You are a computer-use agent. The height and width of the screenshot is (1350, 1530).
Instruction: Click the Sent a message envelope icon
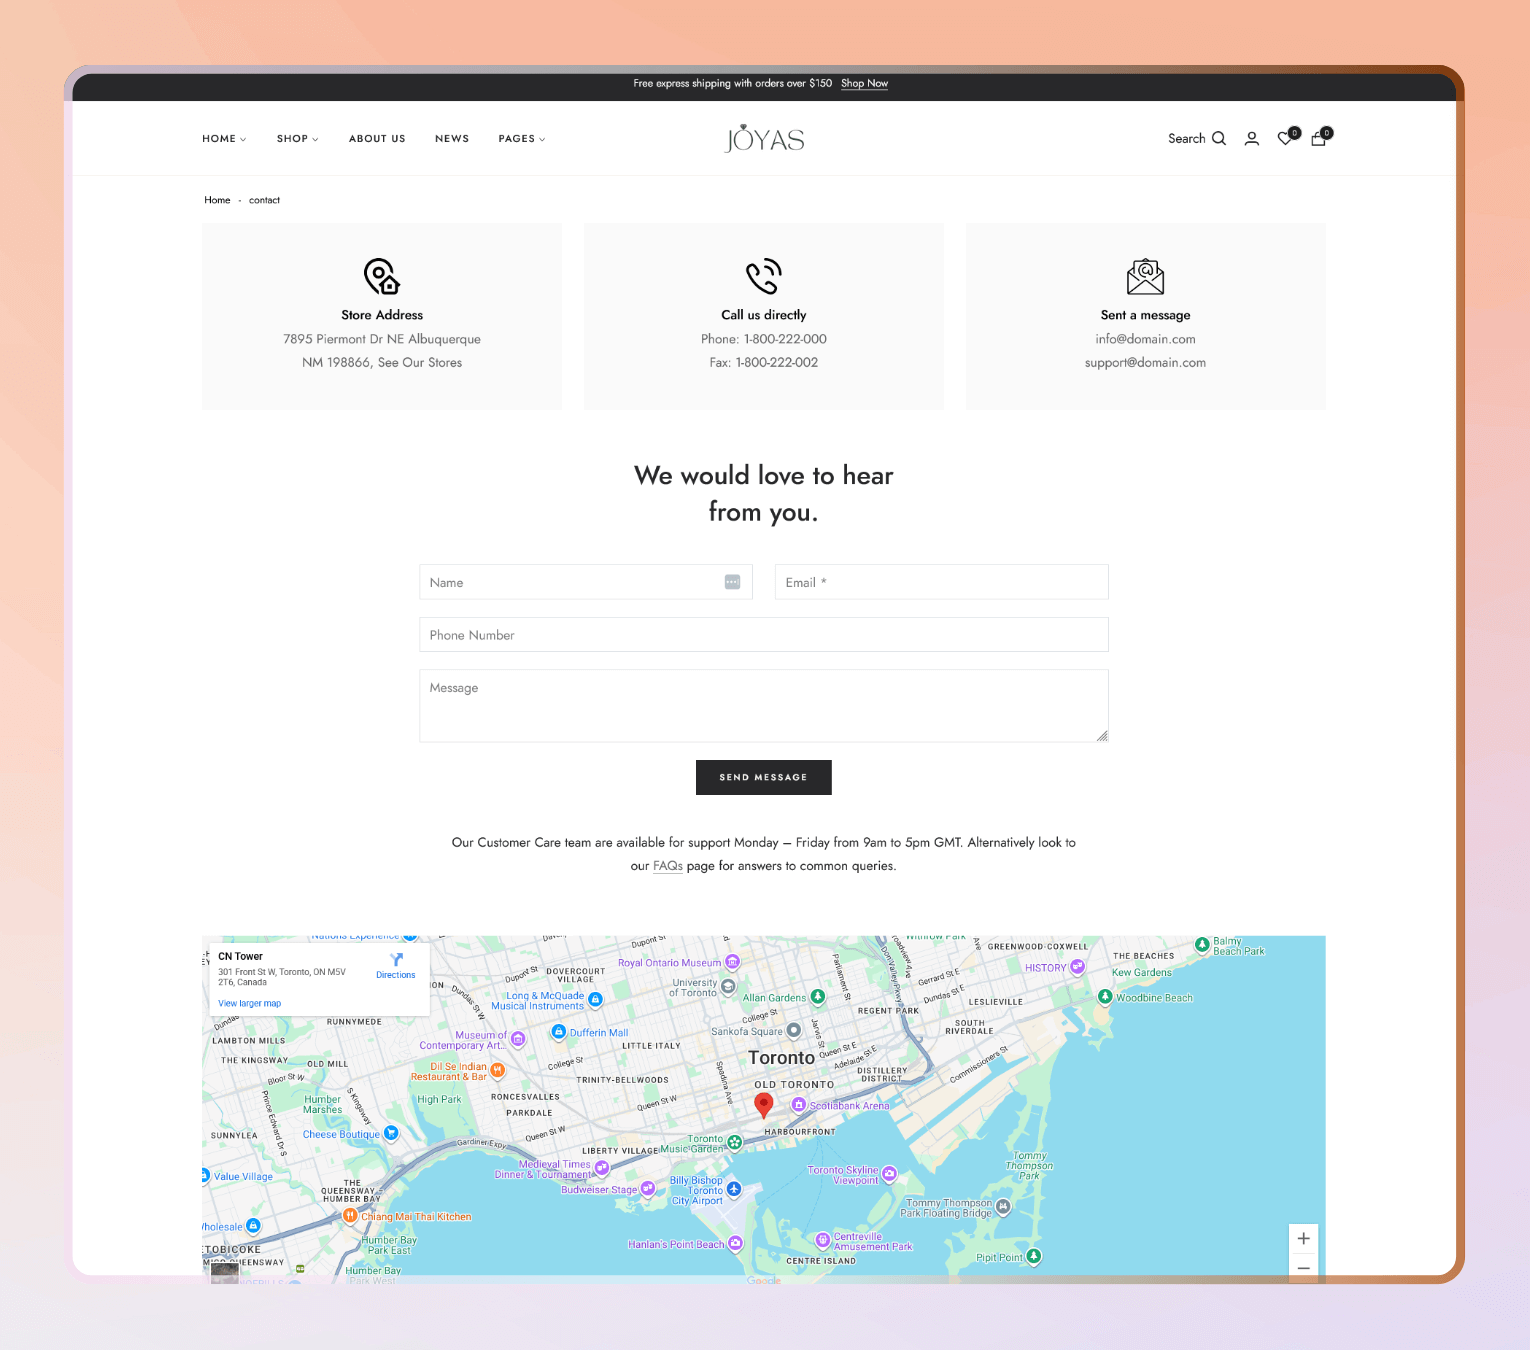tap(1146, 276)
